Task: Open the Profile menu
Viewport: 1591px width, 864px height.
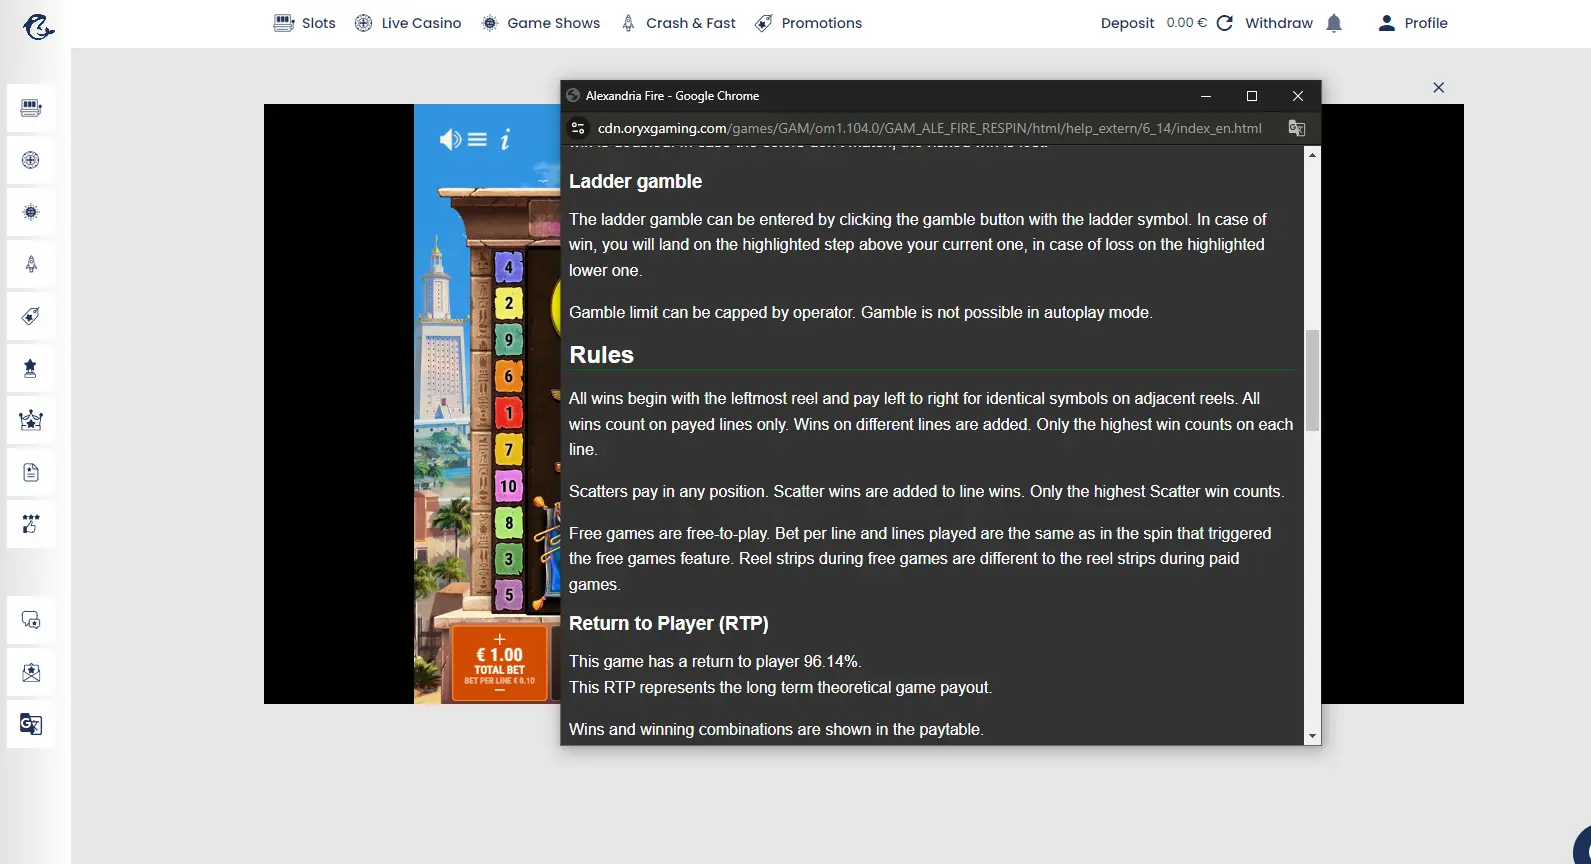Action: point(1413,23)
